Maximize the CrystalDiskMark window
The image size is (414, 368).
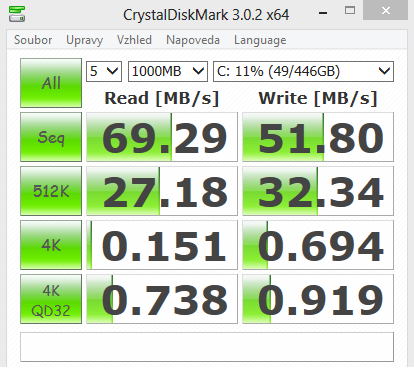(x=350, y=11)
